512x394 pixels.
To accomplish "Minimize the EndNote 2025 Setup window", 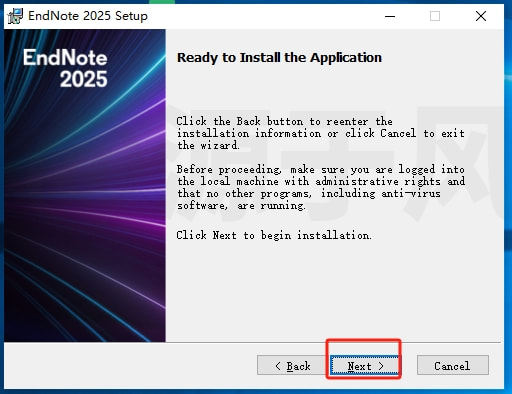I will [x=390, y=16].
